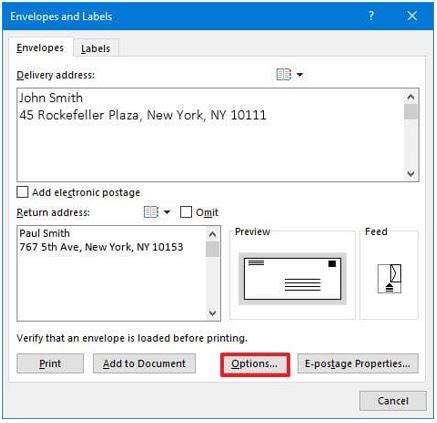Click return address scrollbar down arrow

pos(212,313)
